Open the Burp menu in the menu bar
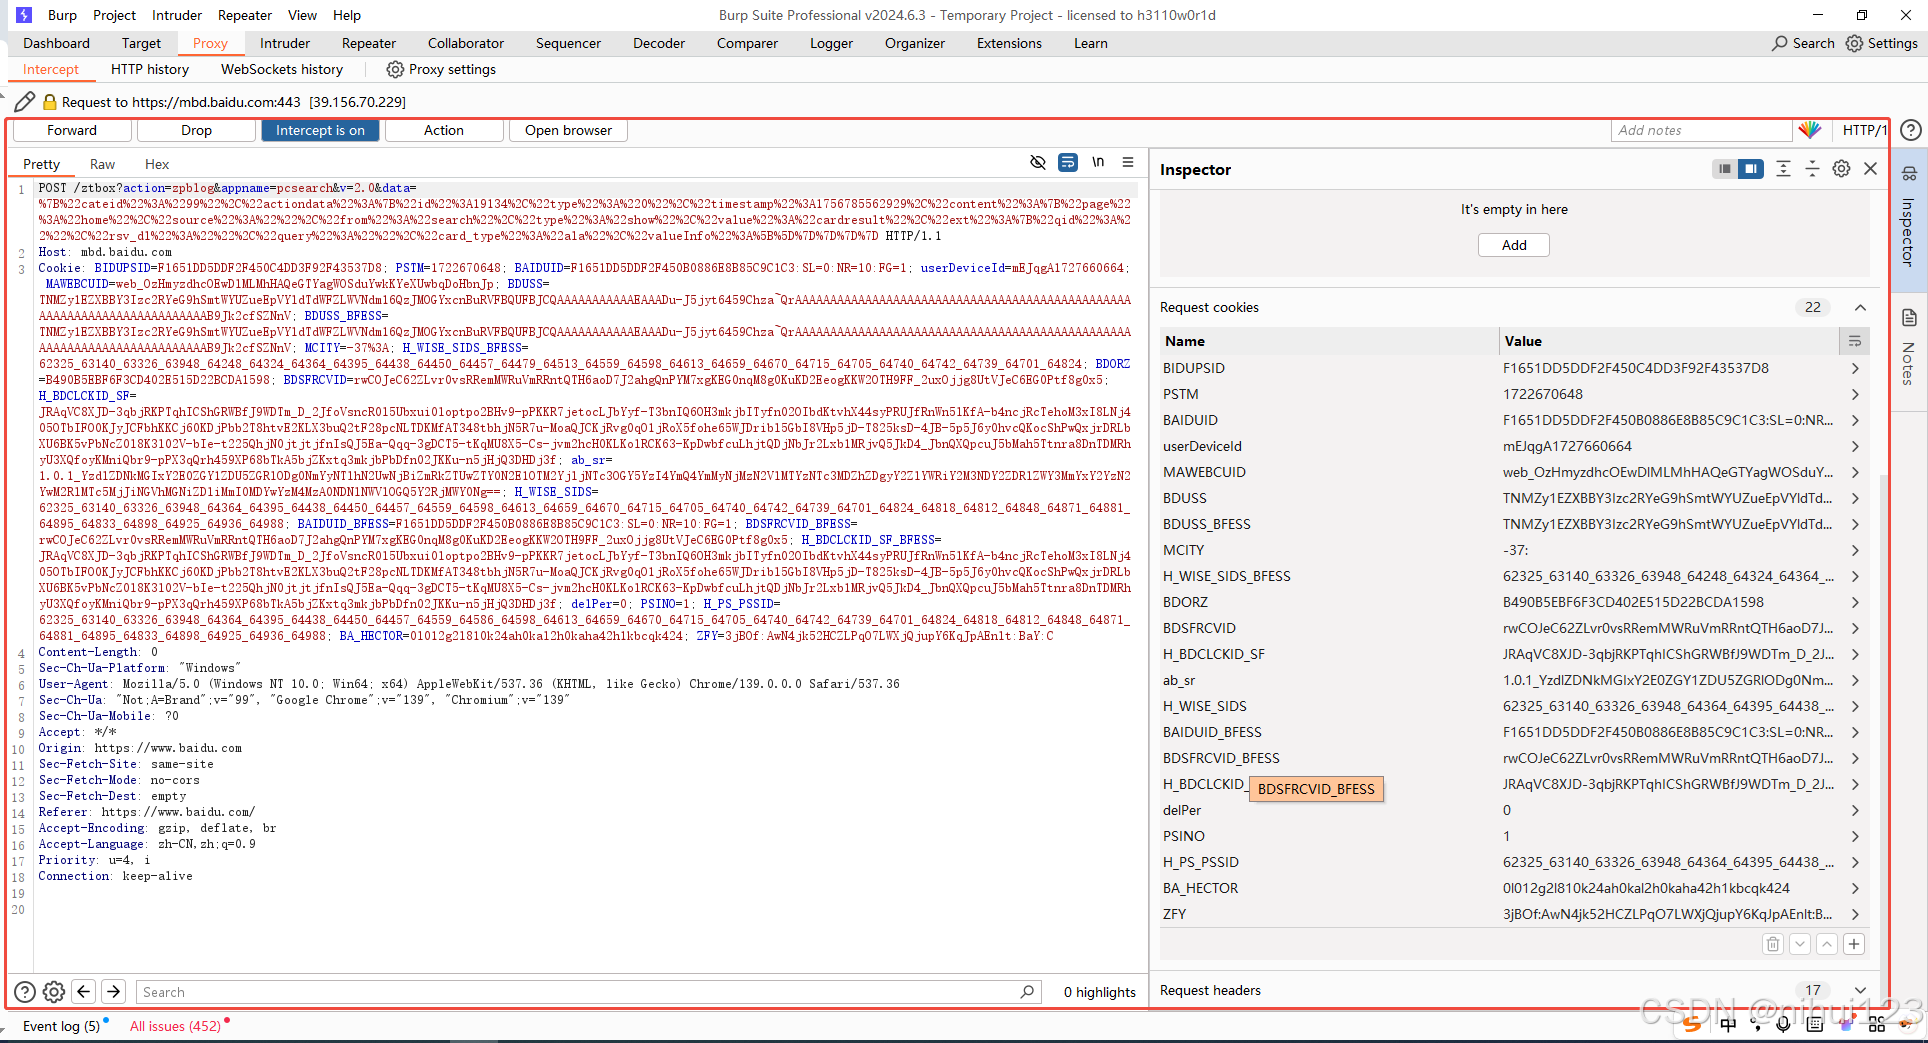This screenshot has height=1043, width=1928. (62, 15)
